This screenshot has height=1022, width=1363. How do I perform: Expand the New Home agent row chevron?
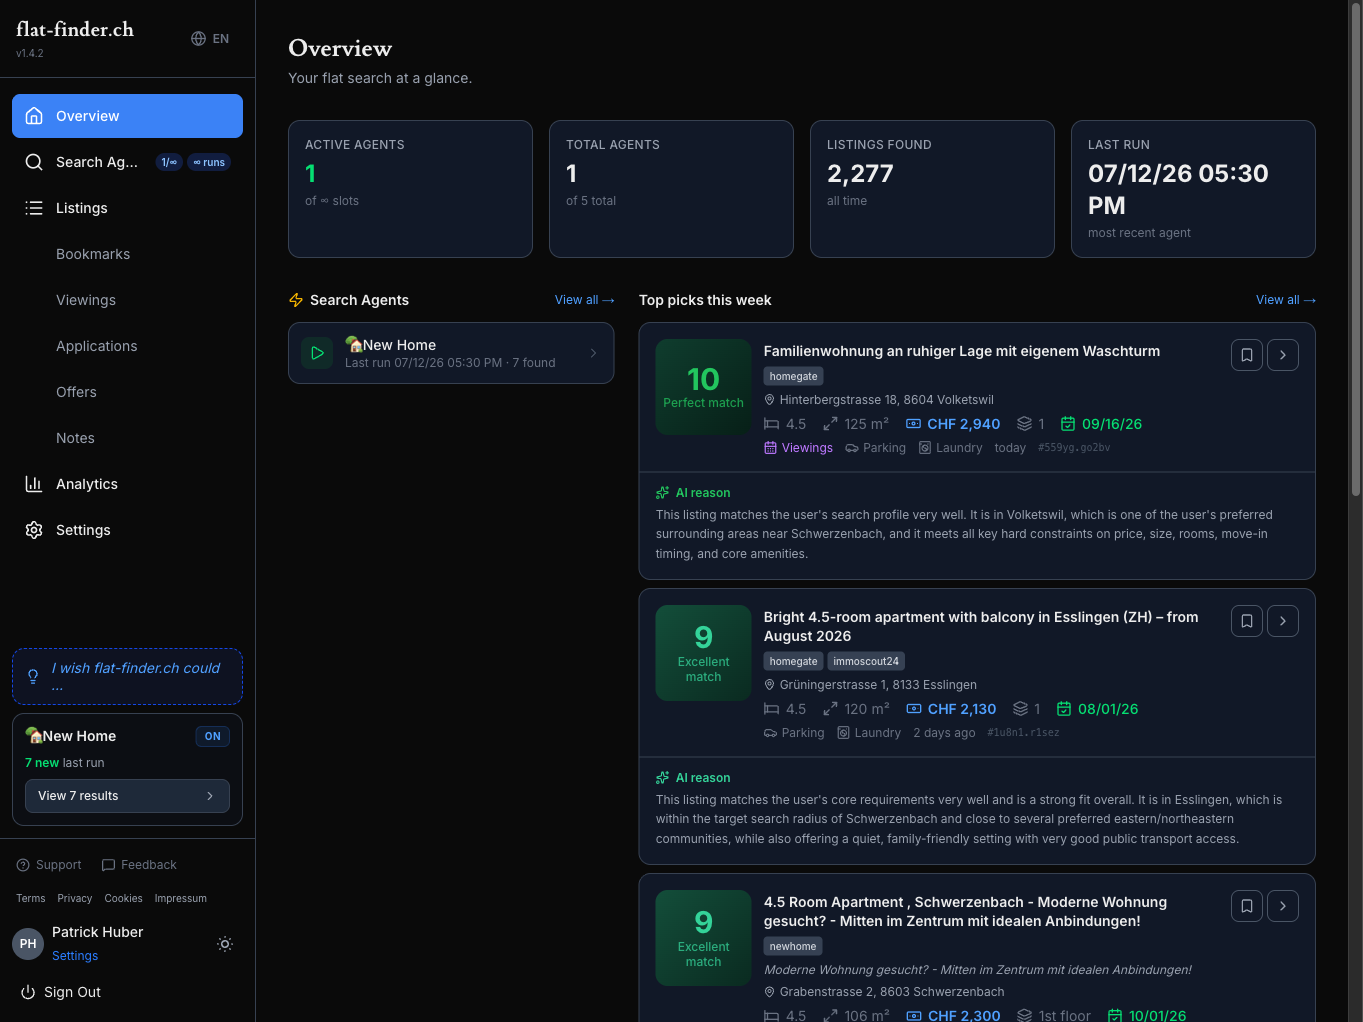[593, 353]
